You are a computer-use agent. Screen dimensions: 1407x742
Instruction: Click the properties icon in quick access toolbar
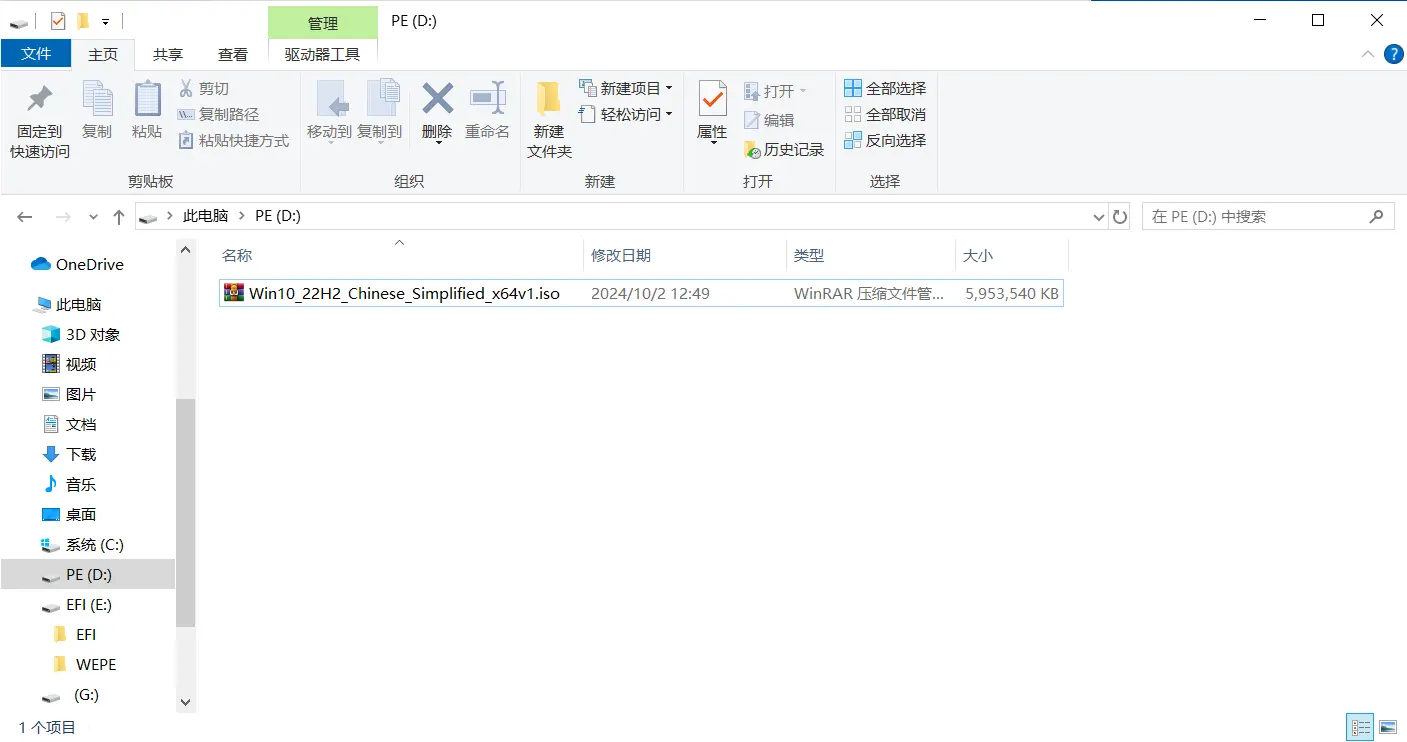point(58,20)
